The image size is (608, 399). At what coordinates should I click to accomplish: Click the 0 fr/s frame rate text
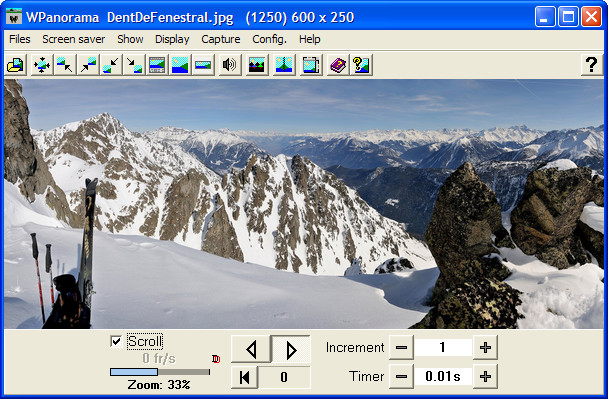point(159,358)
